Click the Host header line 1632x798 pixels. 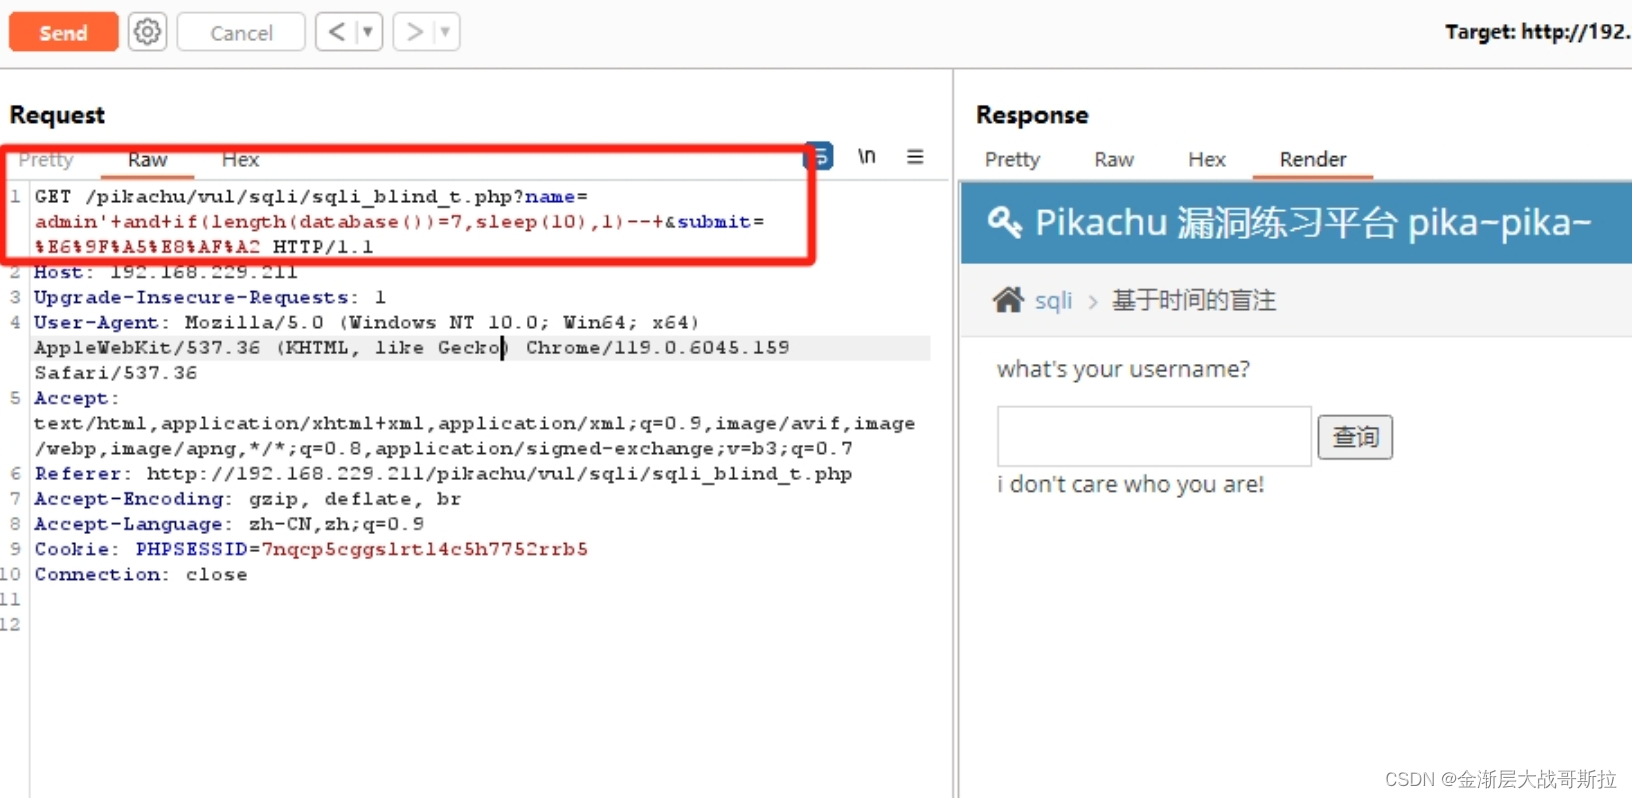pos(166,272)
